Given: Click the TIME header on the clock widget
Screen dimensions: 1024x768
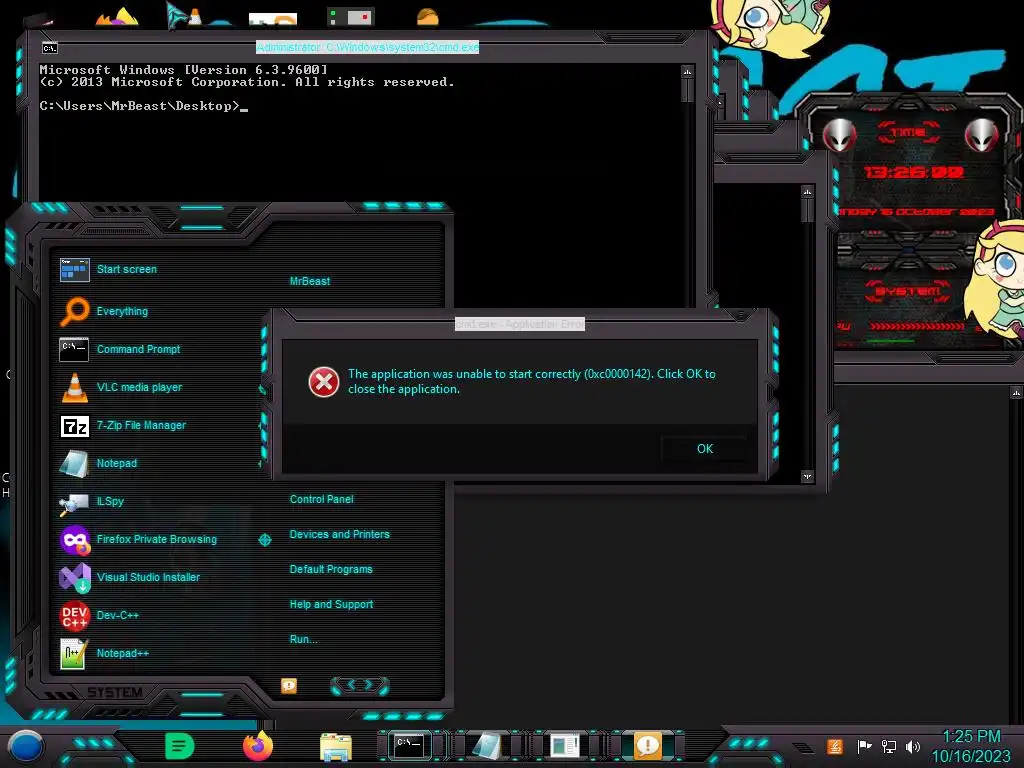Looking at the screenshot, I should pyautogui.click(x=908, y=133).
